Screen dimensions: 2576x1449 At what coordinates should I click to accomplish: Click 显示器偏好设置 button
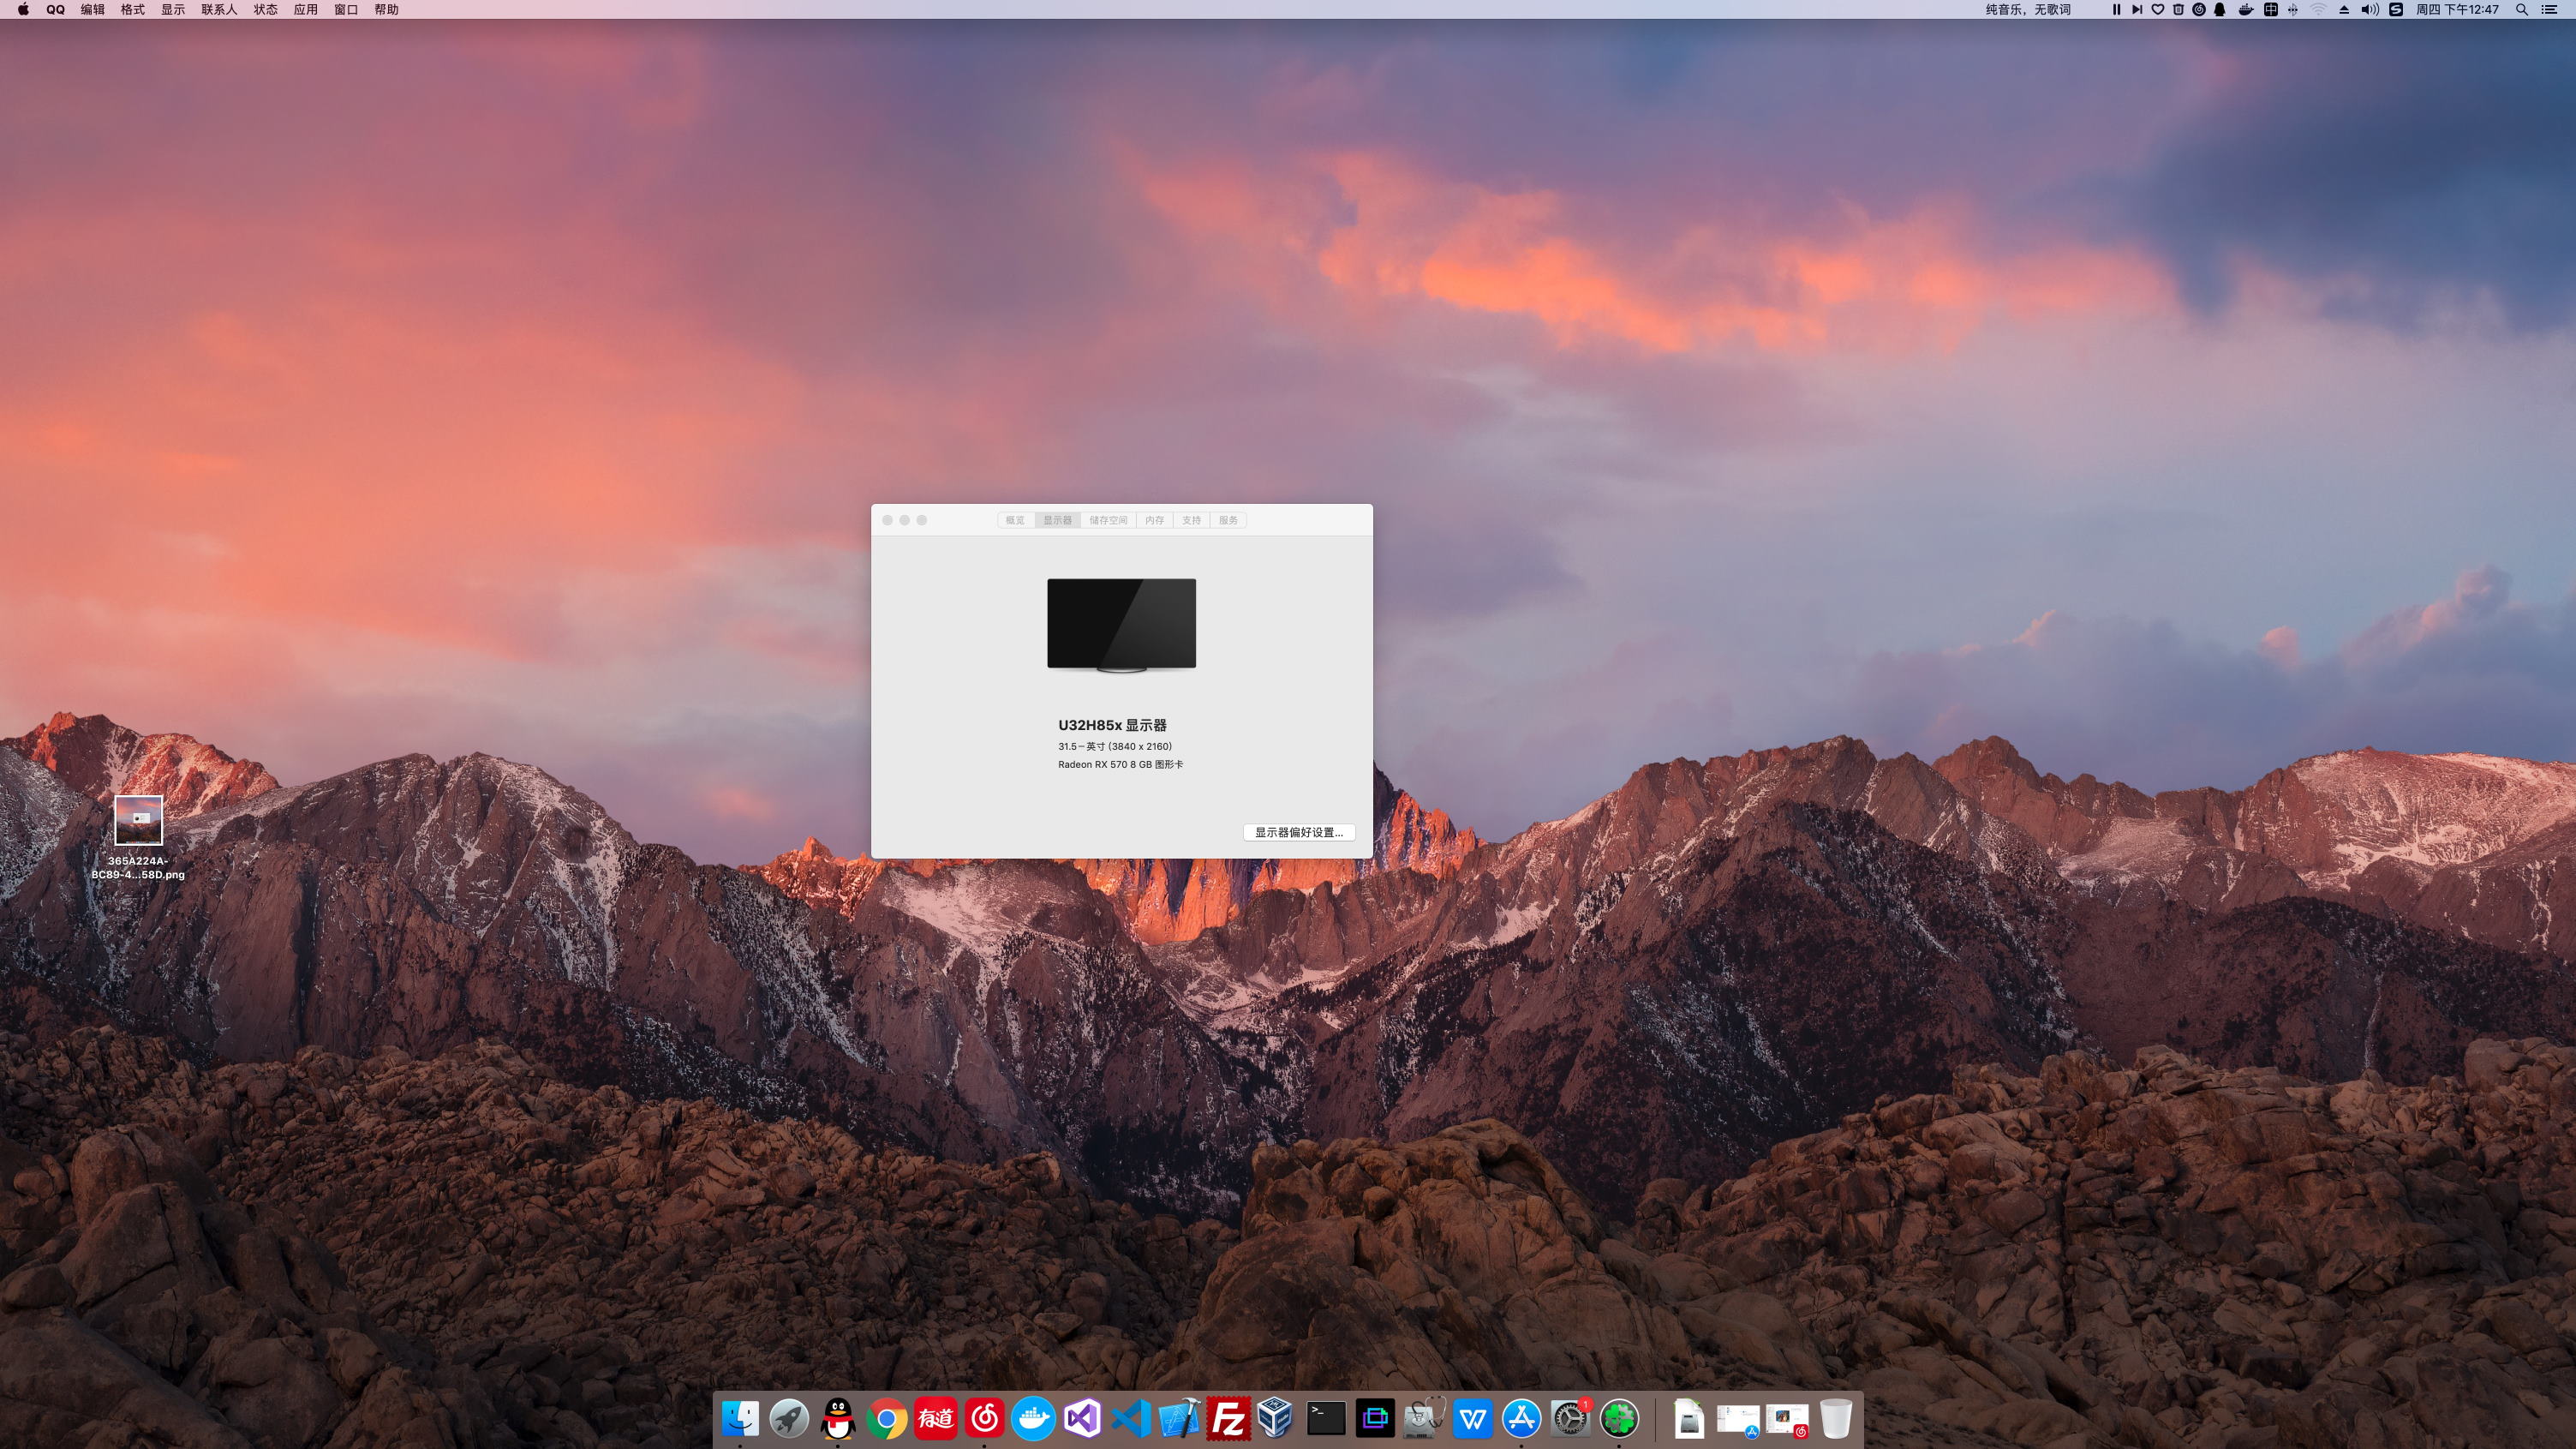click(x=1298, y=832)
